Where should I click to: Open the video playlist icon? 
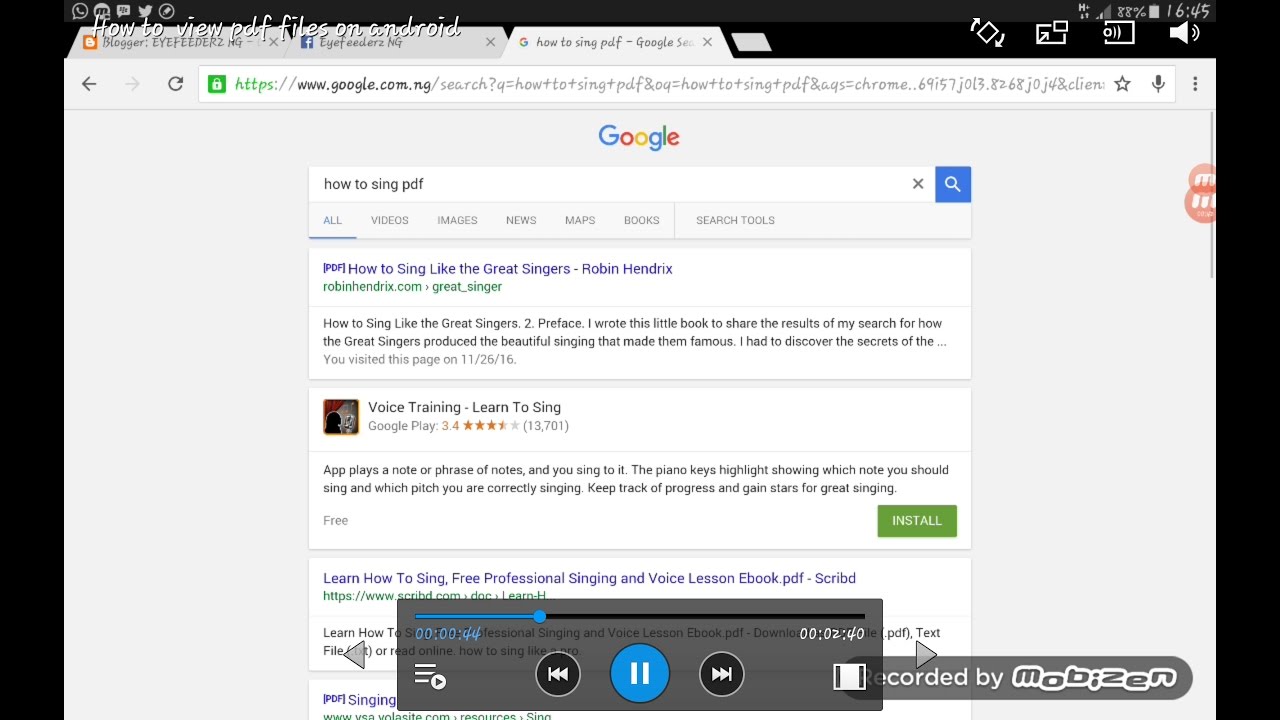click(430, 677)
